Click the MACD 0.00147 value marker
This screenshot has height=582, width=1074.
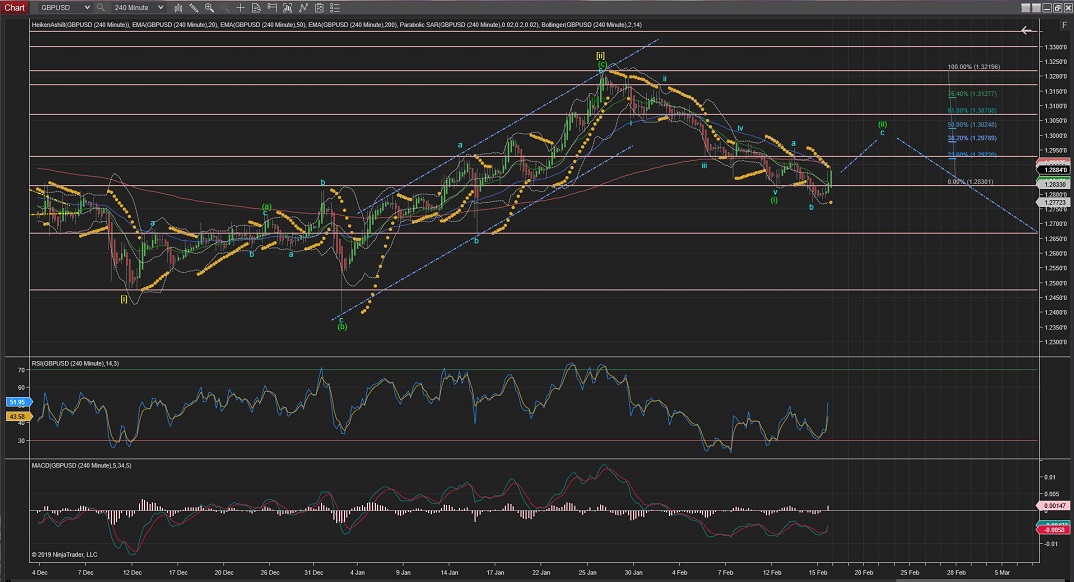(1053, 505)
